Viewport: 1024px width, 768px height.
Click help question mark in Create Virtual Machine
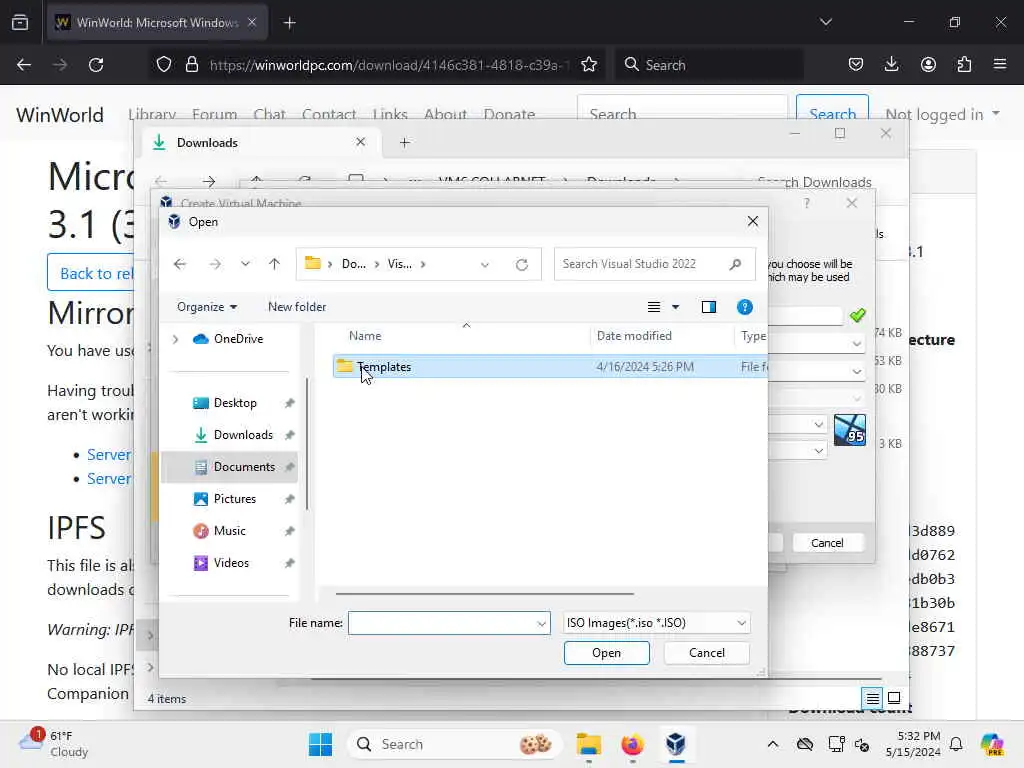(807, 203)
